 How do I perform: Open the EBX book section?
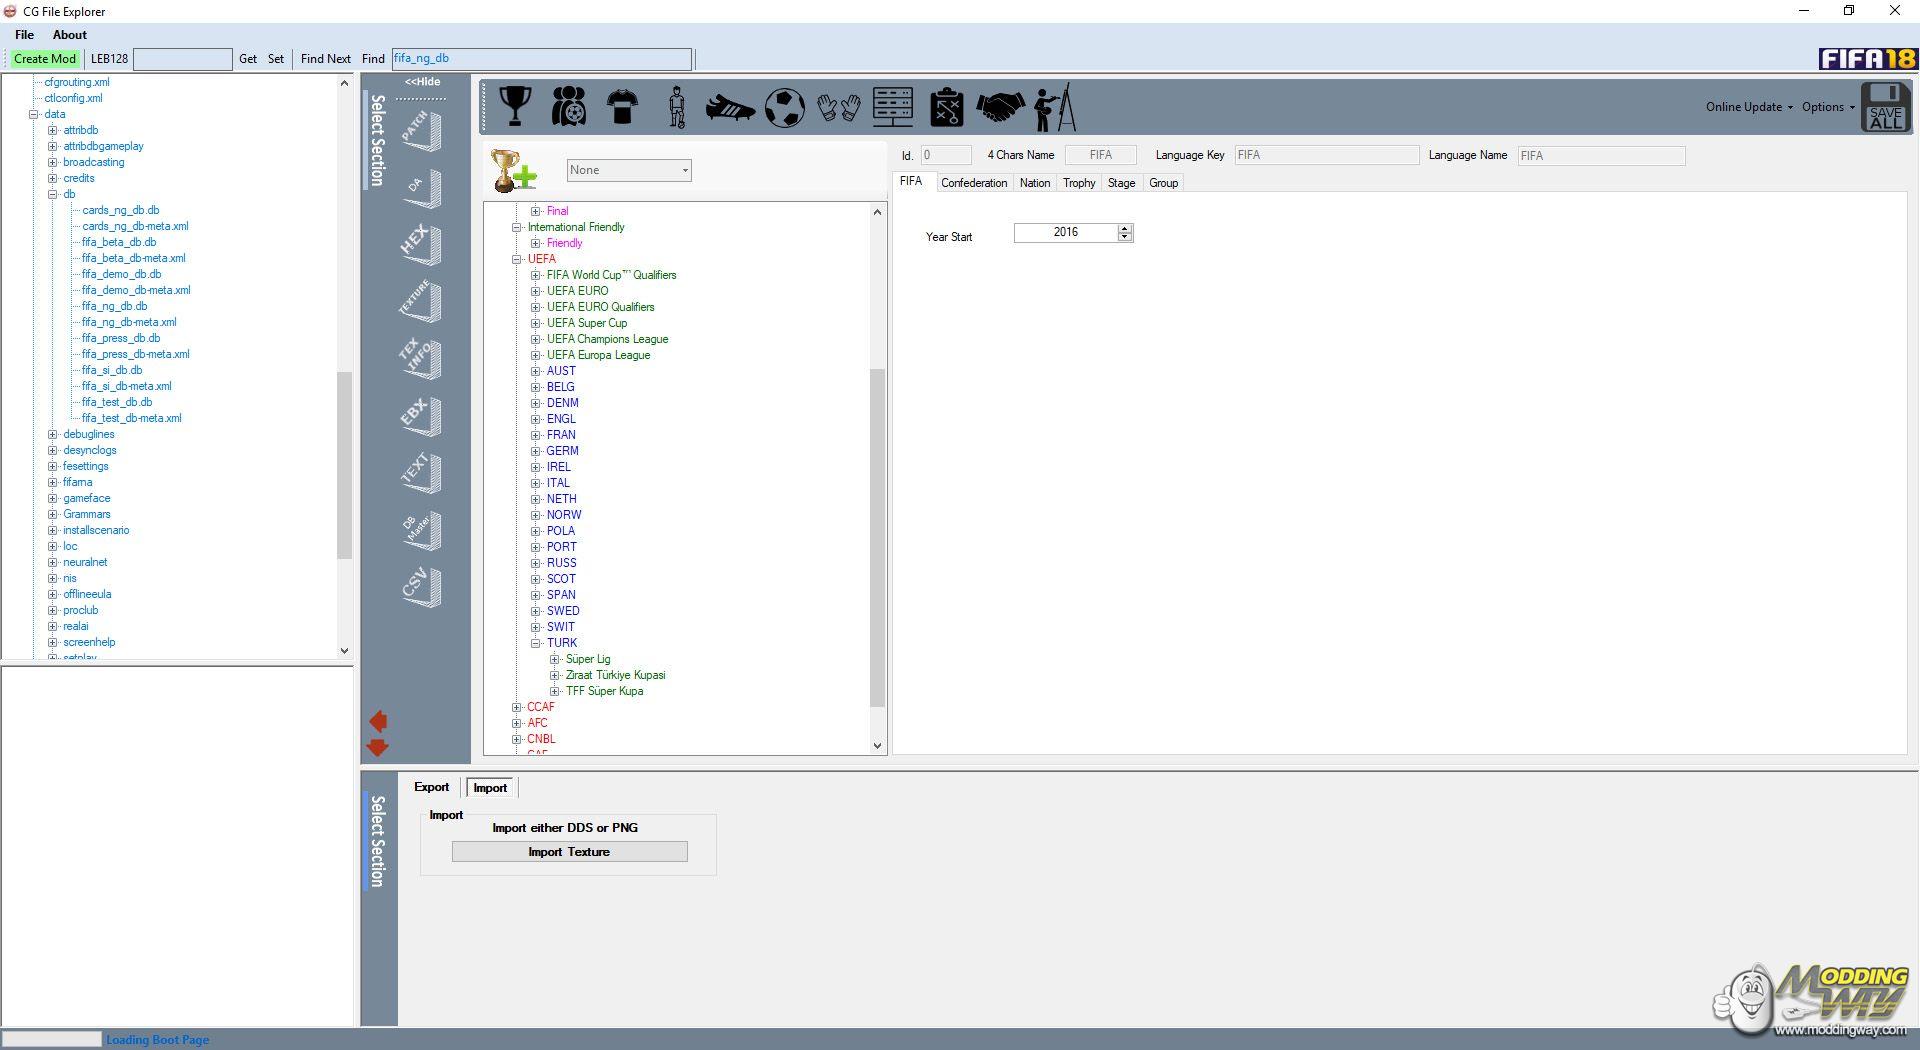[421, 416]
